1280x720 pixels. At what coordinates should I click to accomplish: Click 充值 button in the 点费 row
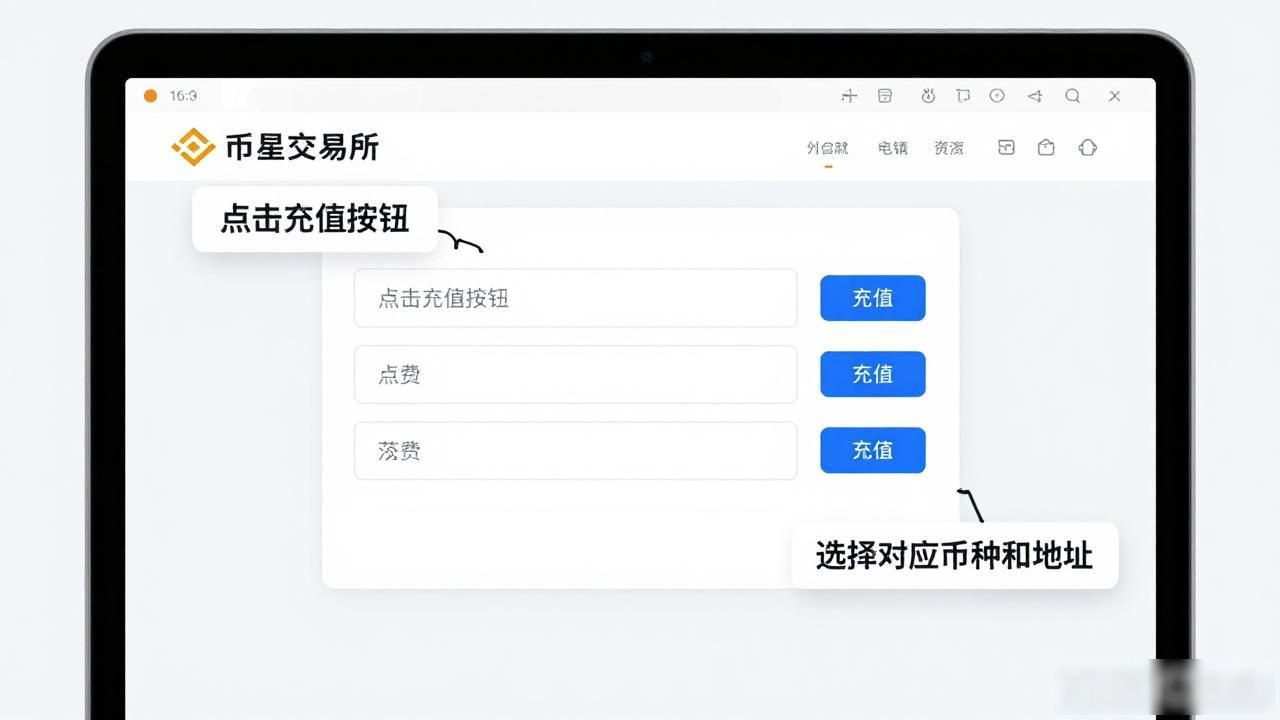pyautogui.click(x=873, y=374)
